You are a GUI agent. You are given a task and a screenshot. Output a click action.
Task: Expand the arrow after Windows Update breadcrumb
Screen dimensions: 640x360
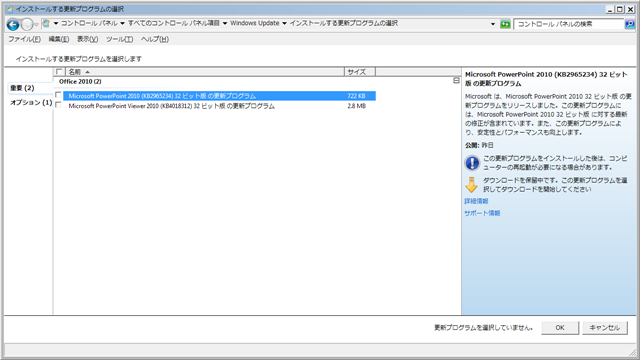click(284, 24)
